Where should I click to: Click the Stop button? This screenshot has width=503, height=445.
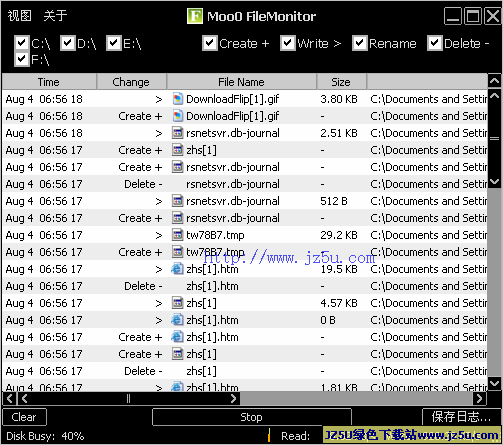click(x=252, y=417)
